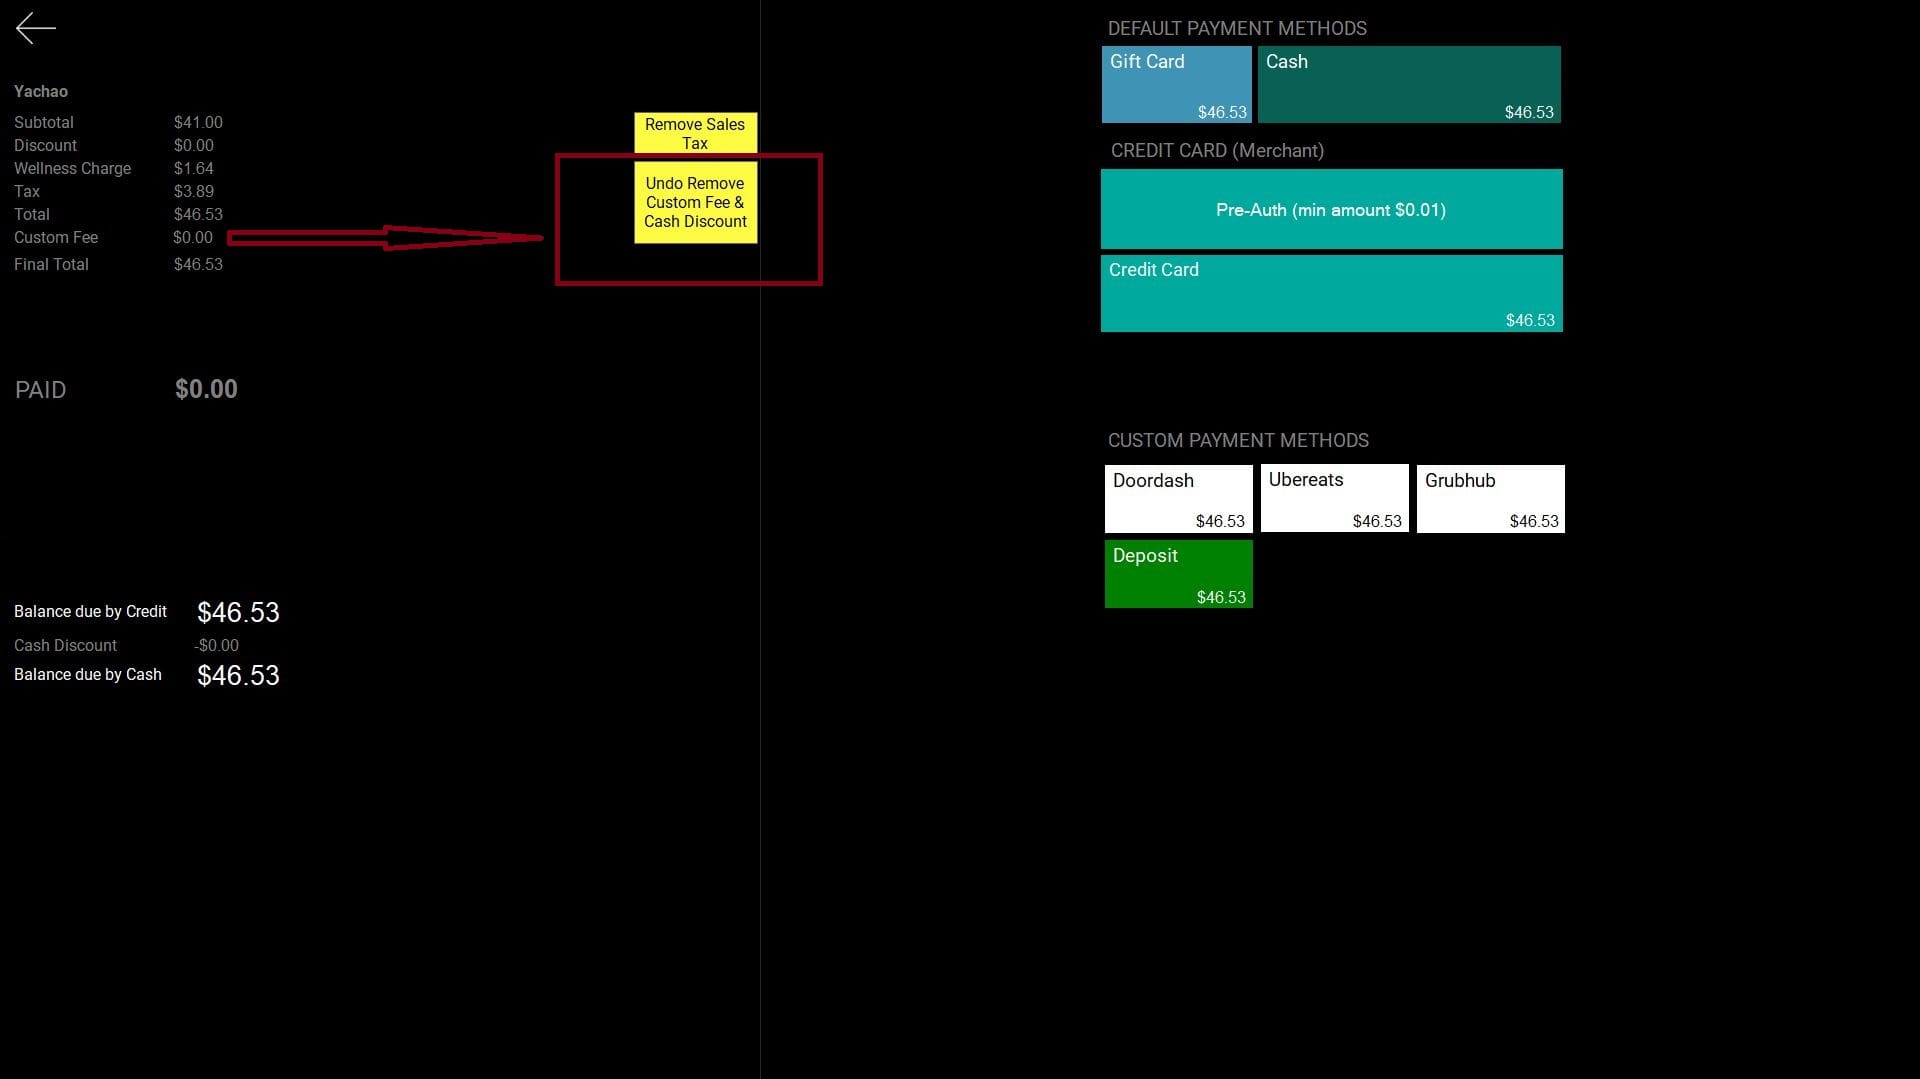Start a Pre-Auth credit card transaction
1920x1079 pixels.
point(1331,210)
